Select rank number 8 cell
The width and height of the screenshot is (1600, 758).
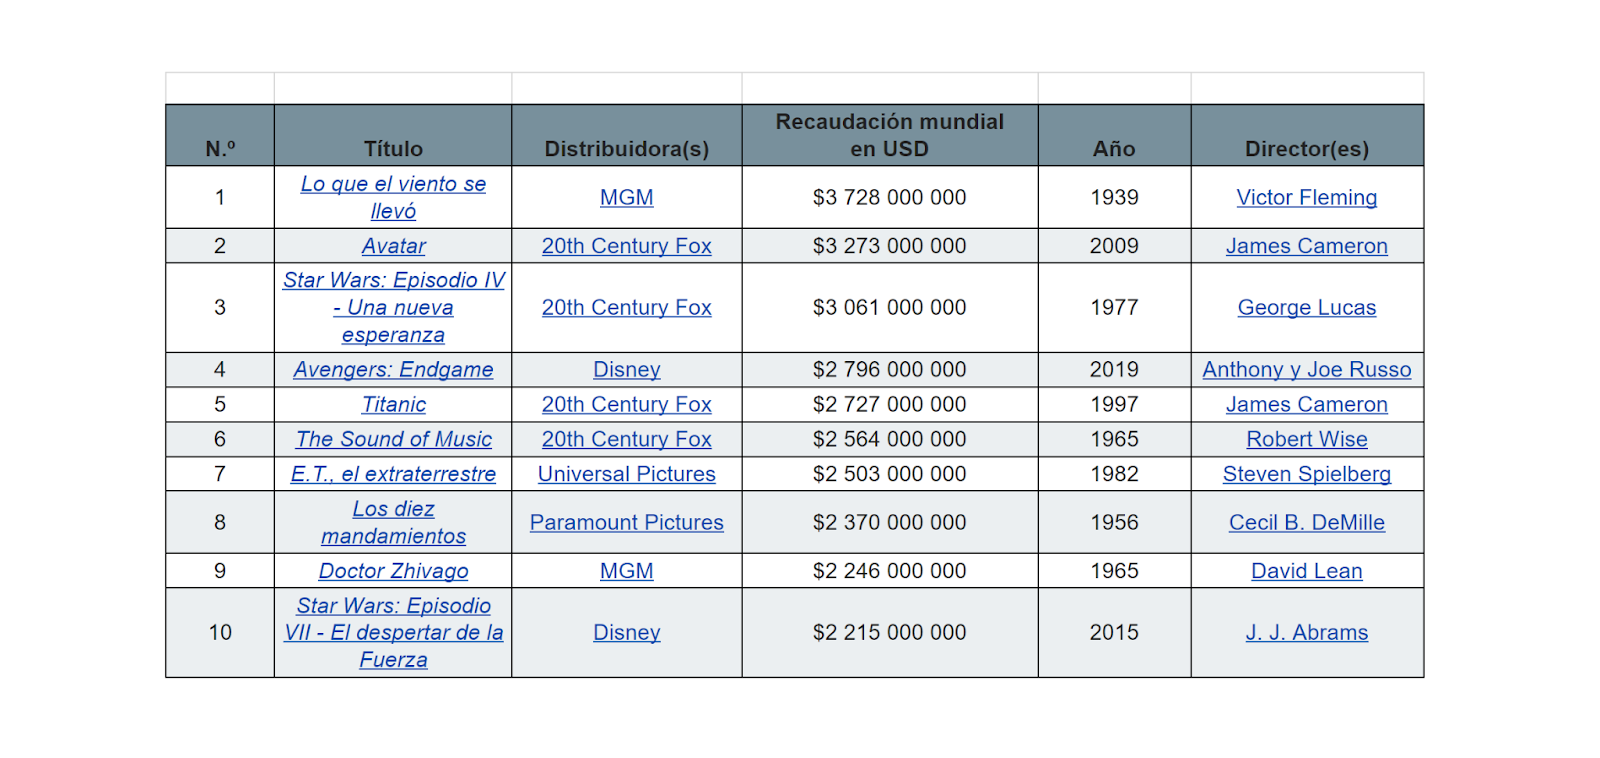click(x=220, y=522)
